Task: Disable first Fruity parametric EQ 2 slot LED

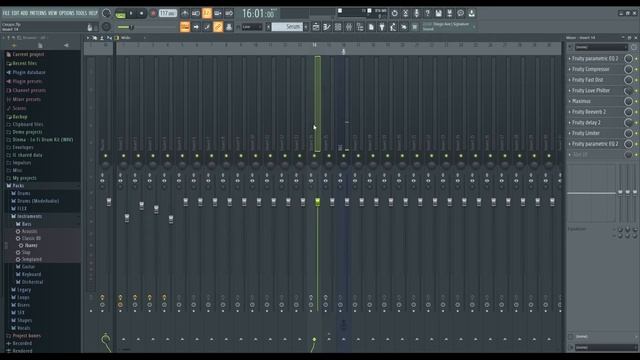Action: click(x=636, y=59)
